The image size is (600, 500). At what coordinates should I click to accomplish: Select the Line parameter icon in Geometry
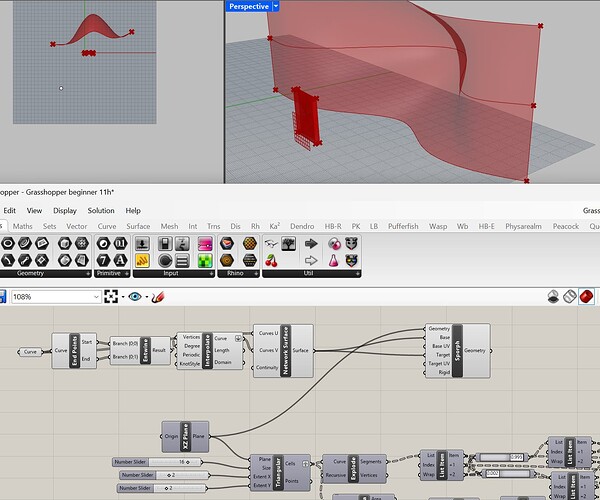click(25, 261)
